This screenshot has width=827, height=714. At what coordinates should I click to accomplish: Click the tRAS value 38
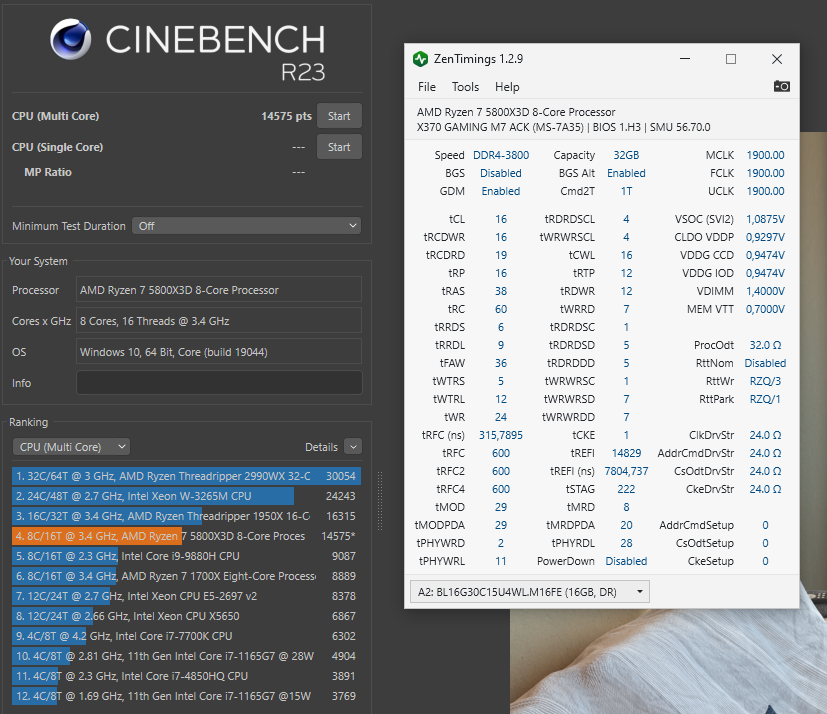501,291
